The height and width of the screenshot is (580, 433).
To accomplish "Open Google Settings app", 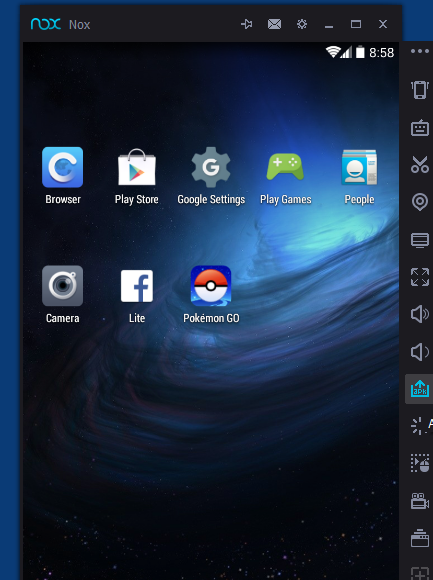I will click(x=211, y=167).
